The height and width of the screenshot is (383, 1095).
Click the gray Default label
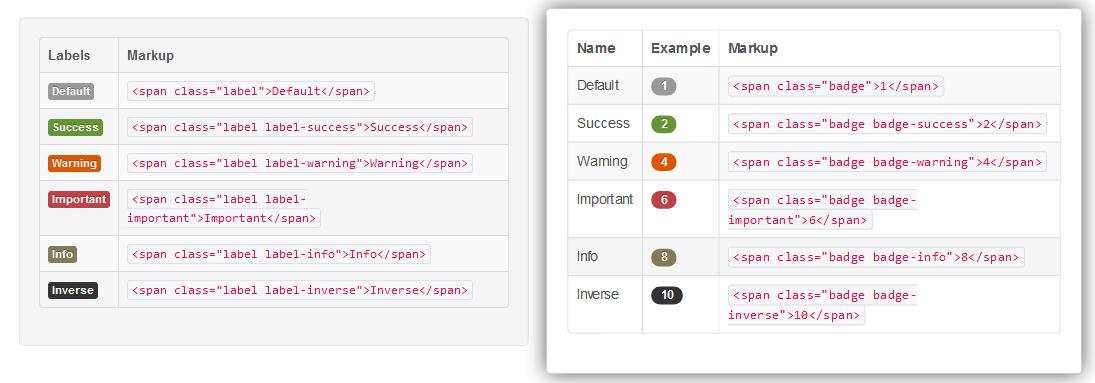pos(71,91)
